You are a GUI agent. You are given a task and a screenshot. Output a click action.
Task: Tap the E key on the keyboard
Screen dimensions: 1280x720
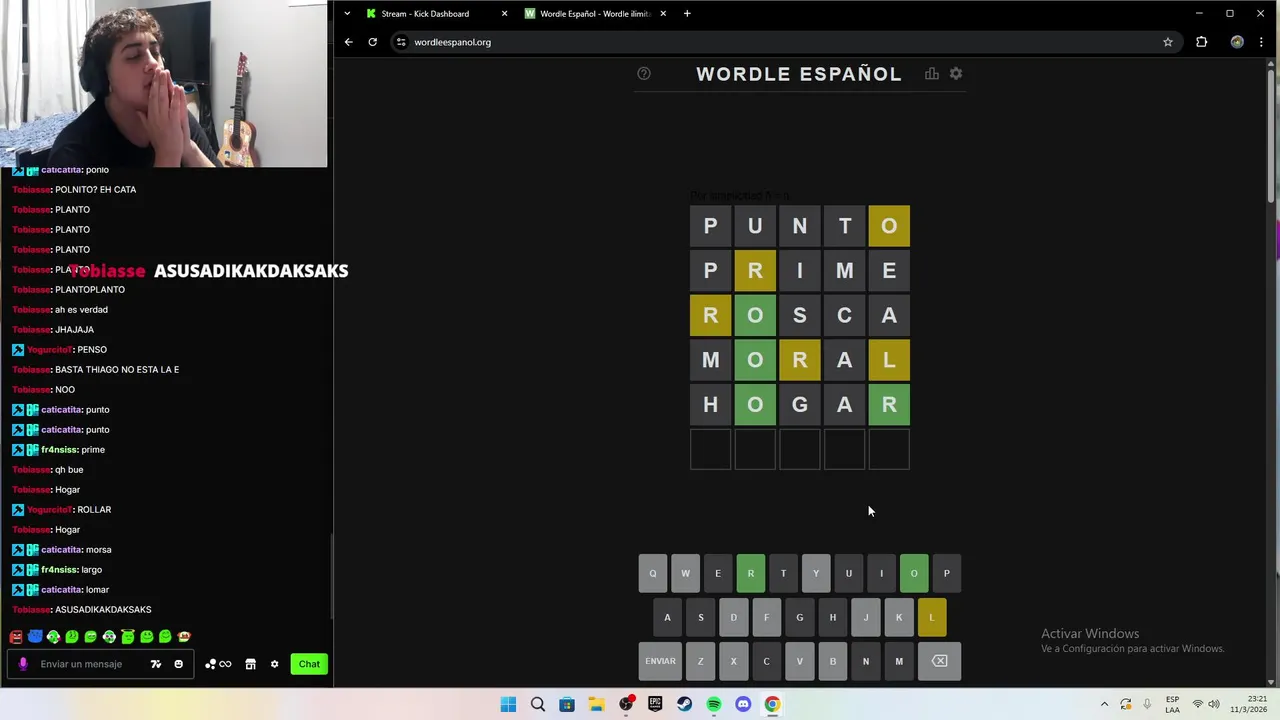(718, 573)
